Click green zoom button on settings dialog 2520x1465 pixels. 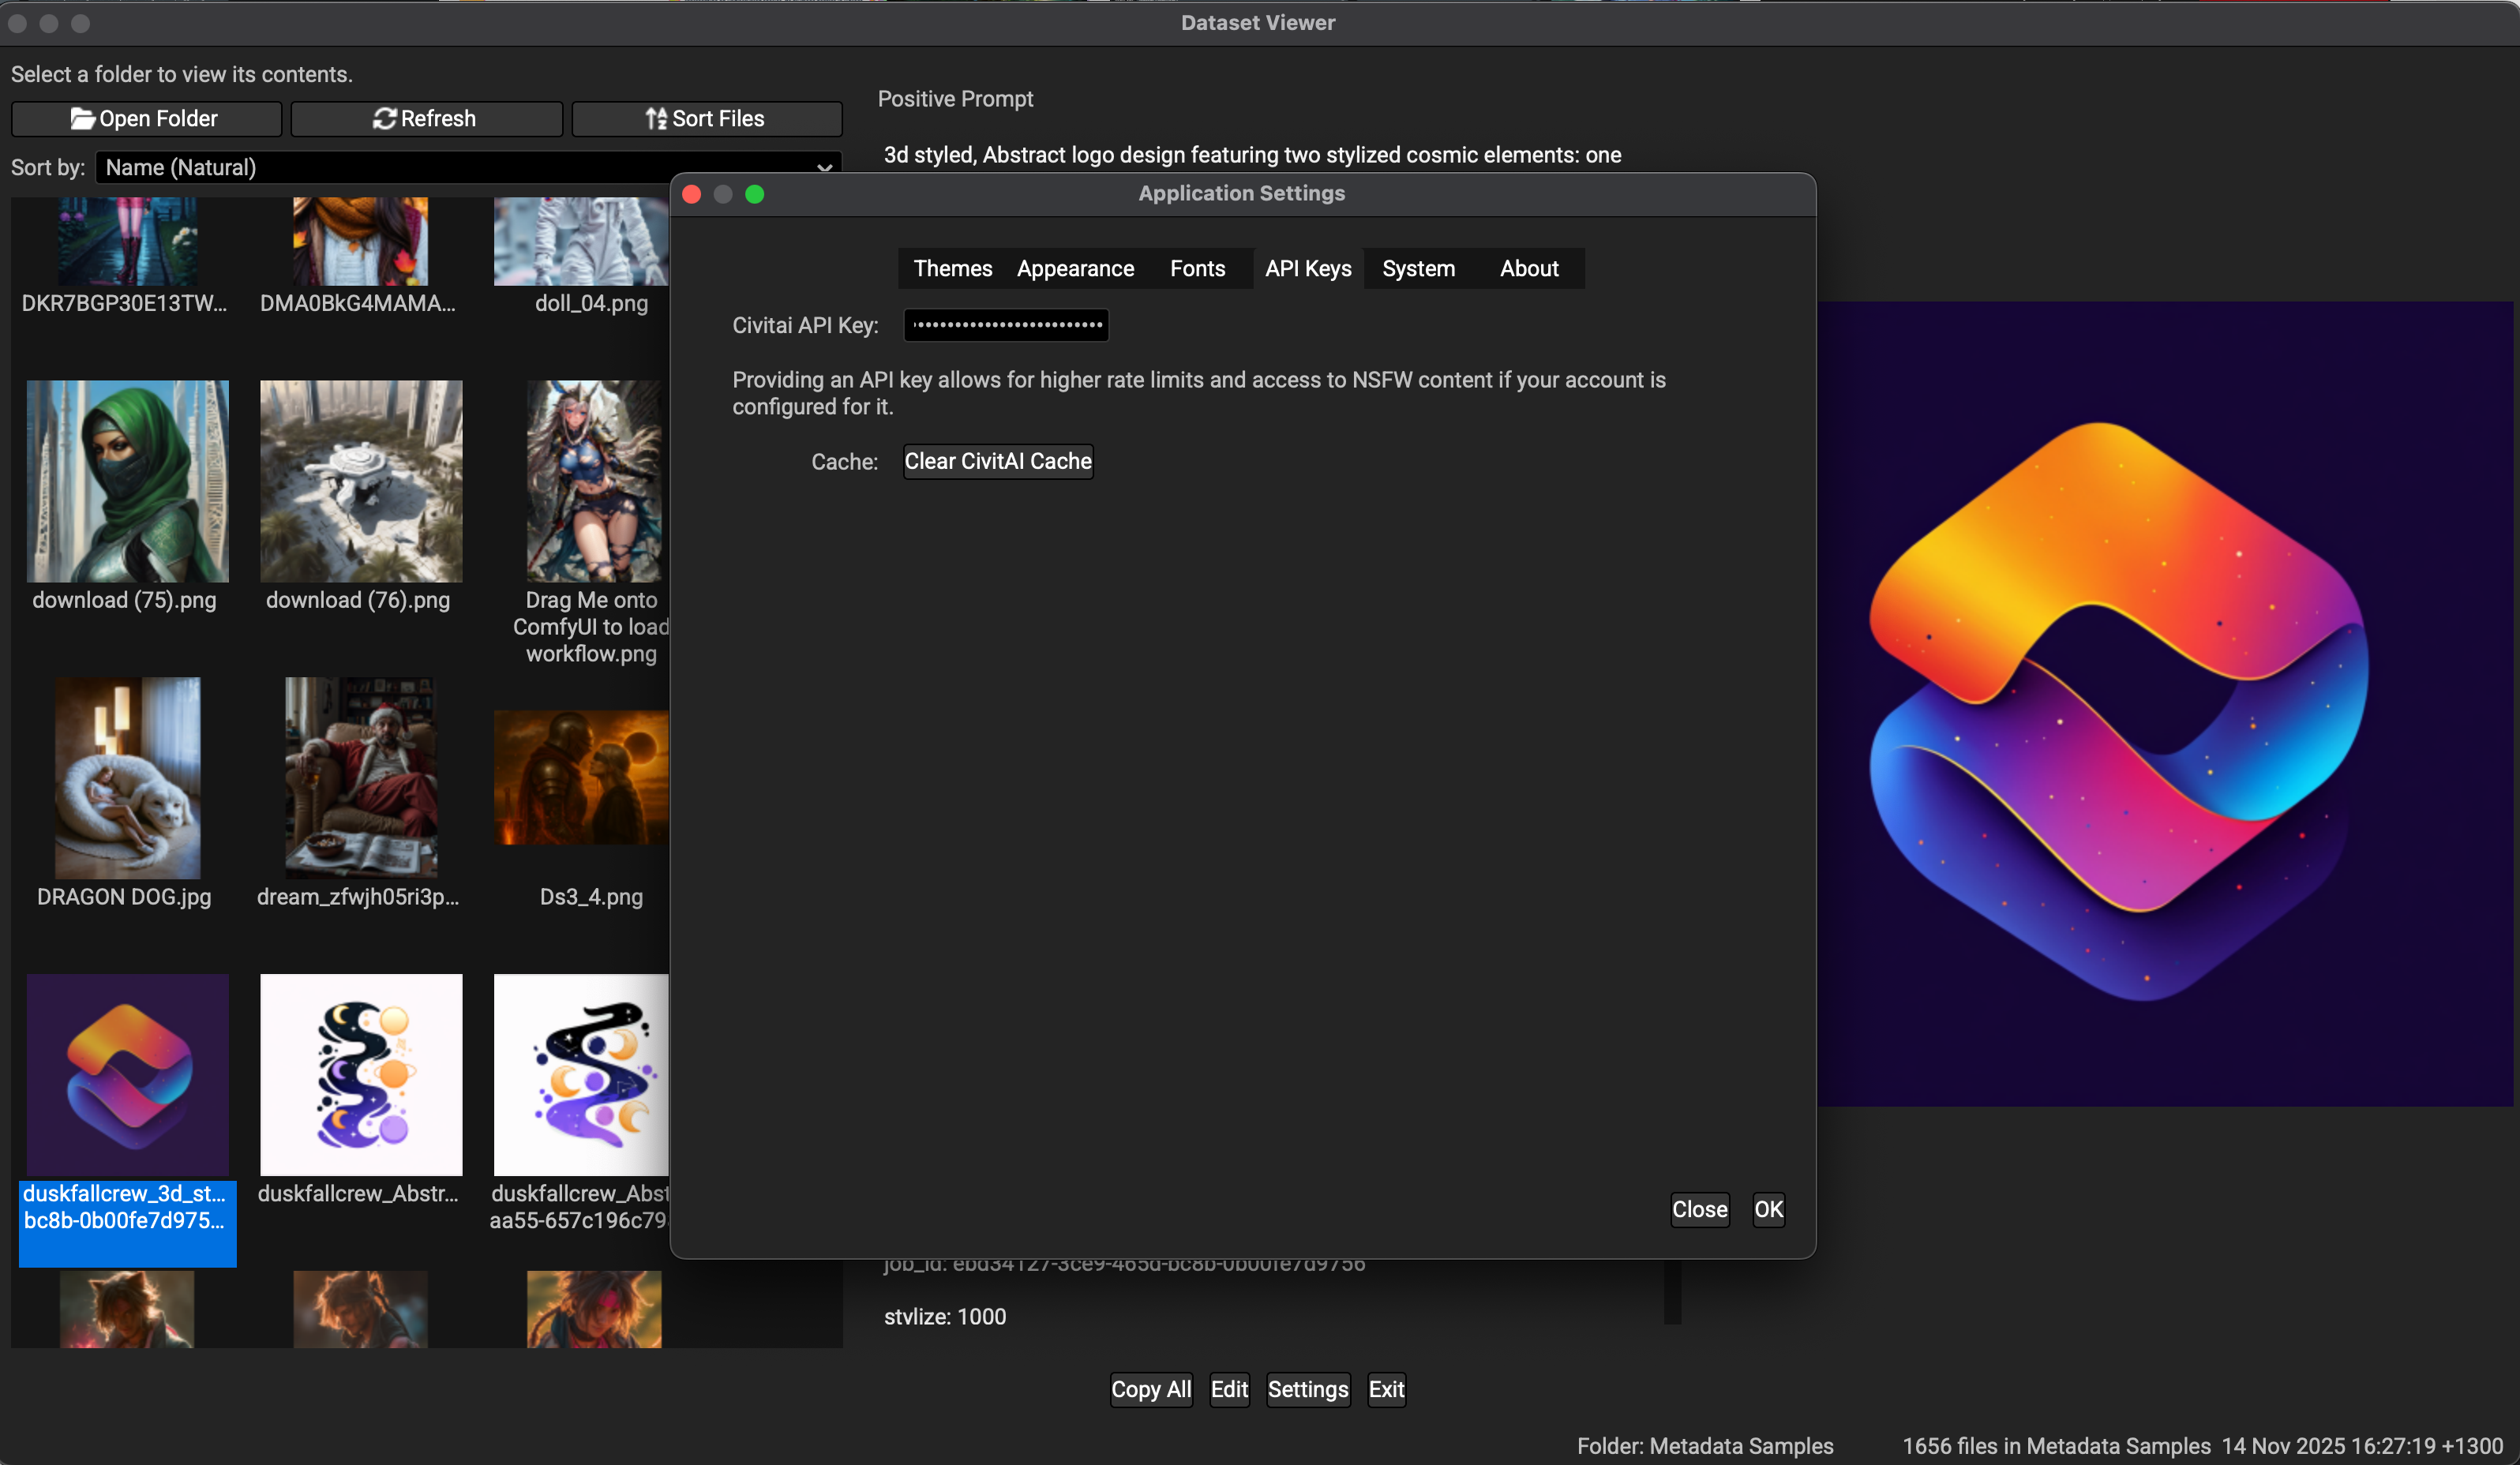point(755,194)
